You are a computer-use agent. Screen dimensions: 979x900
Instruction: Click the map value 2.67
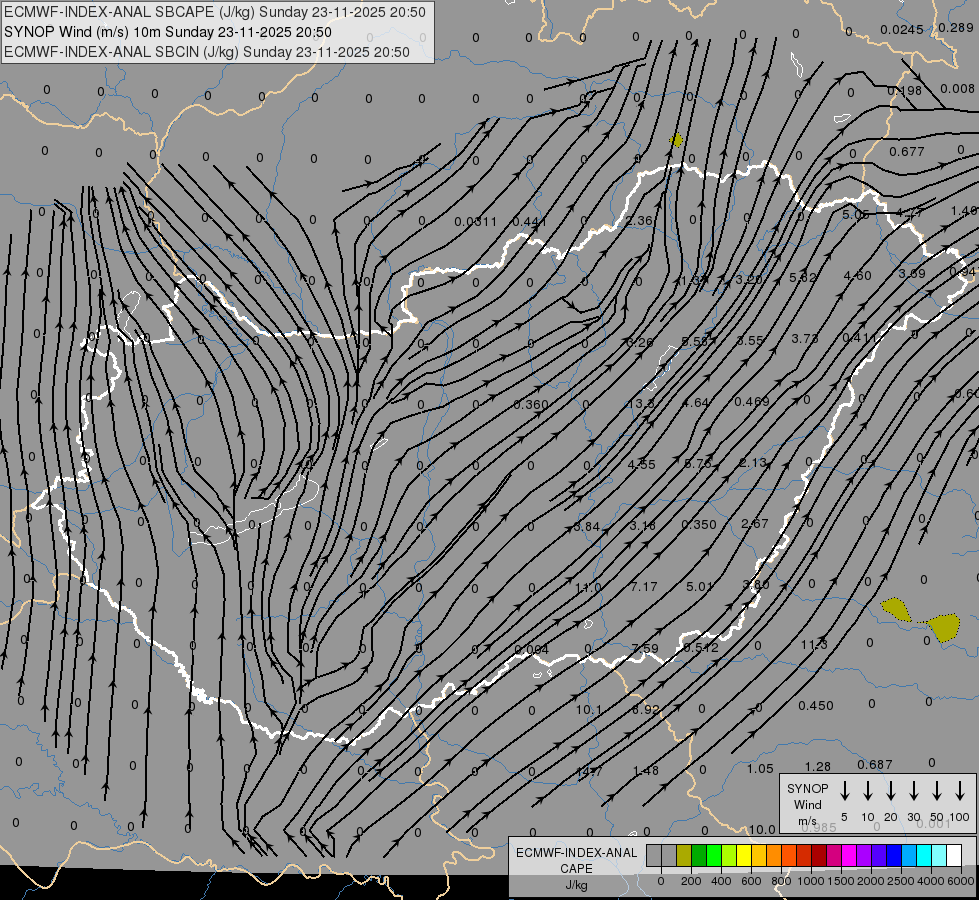tap(754, 523)
